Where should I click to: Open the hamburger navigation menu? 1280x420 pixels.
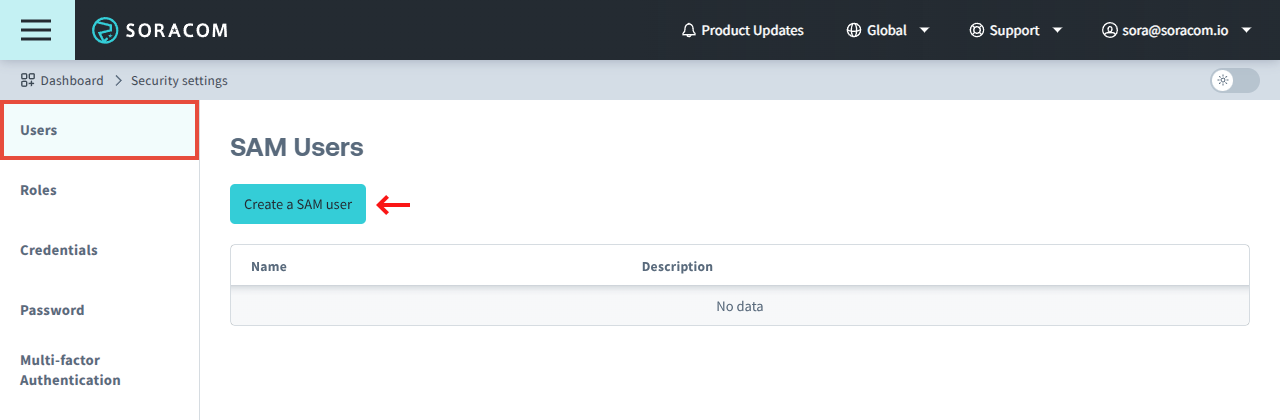pos(36,30)
